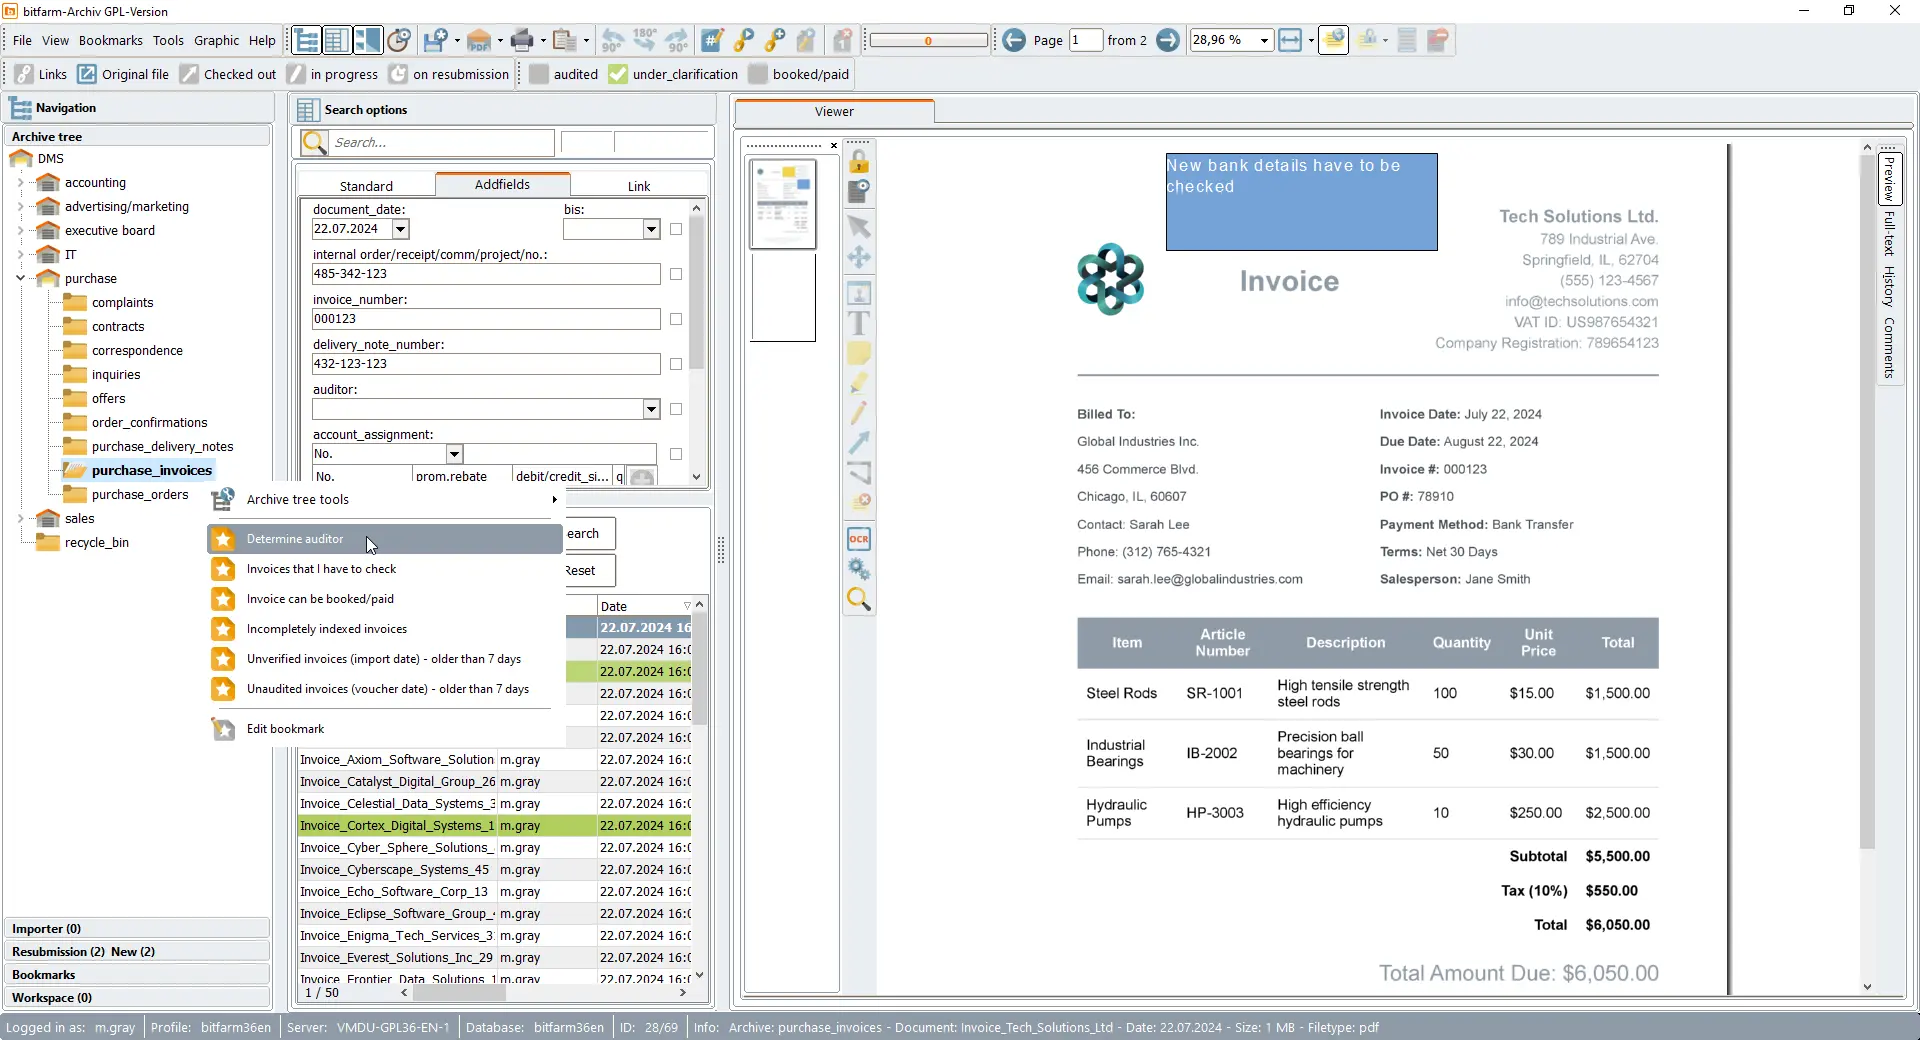Click into the Search input field

[441, 143]
